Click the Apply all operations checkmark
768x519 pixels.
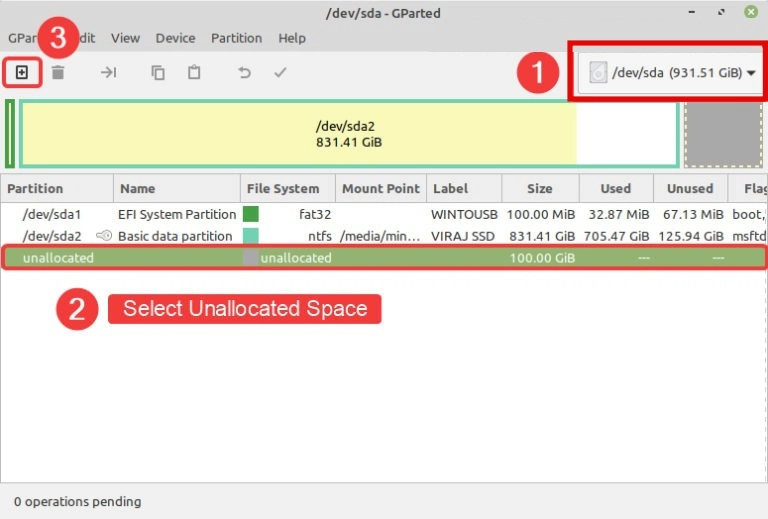(281, 72)
